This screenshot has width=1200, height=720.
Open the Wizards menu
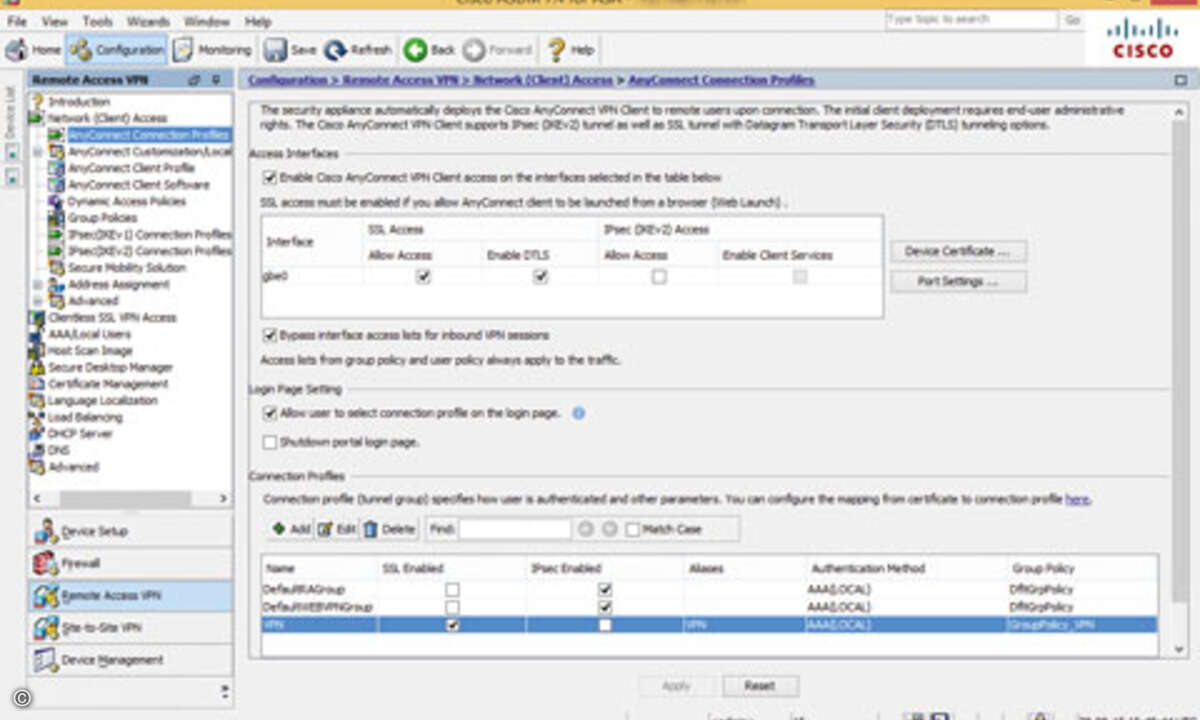point(148,21)
